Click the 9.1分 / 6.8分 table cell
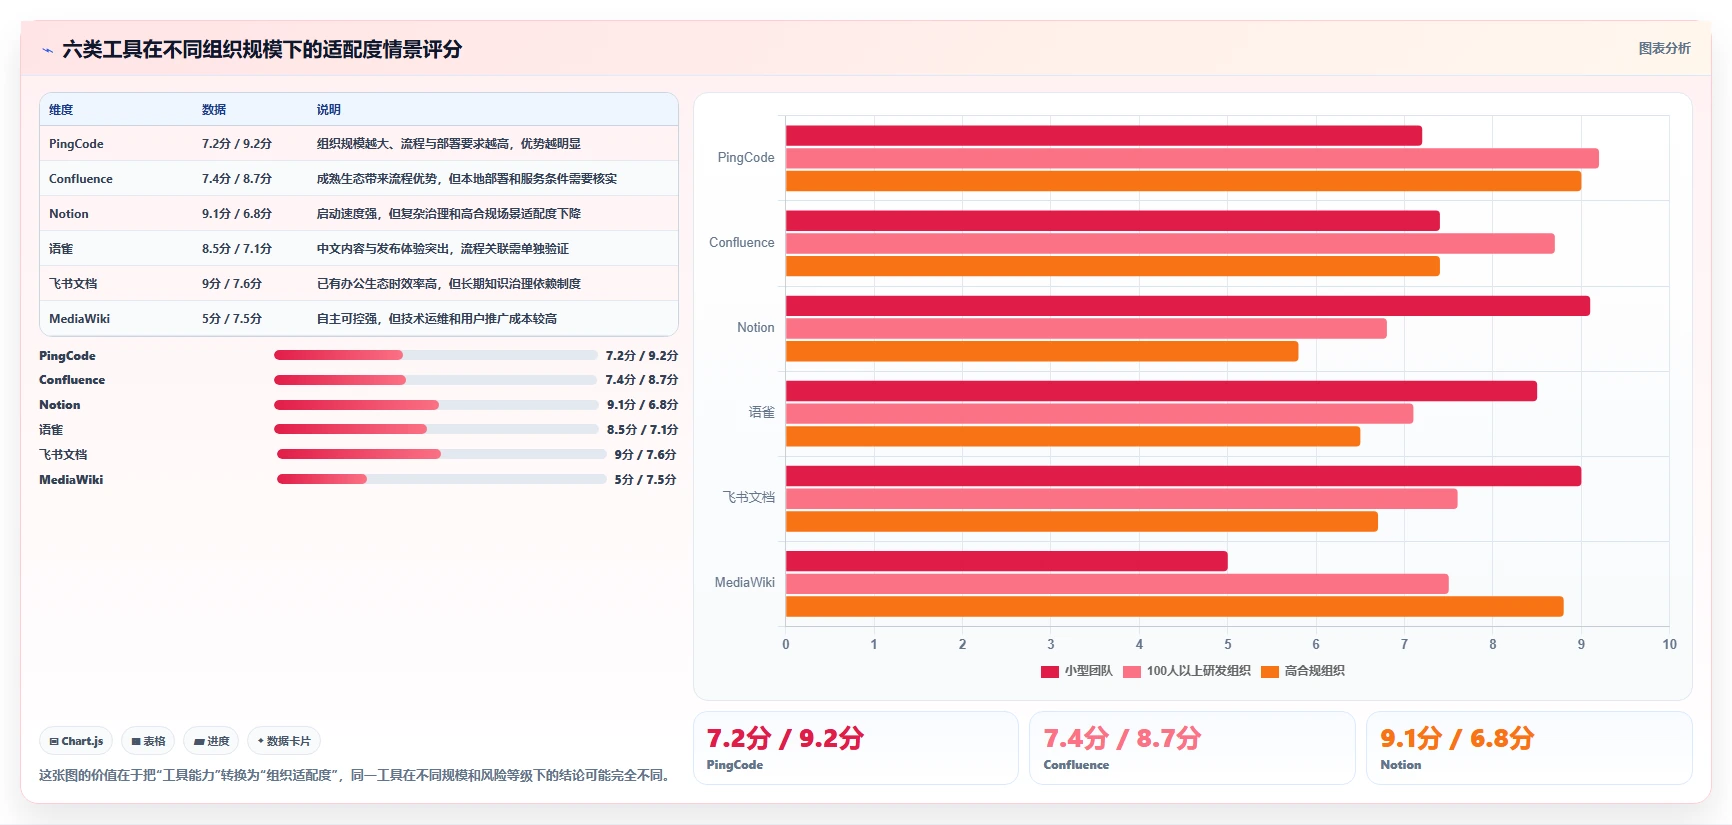1732x825 pixels. click(x=237, y=214)
